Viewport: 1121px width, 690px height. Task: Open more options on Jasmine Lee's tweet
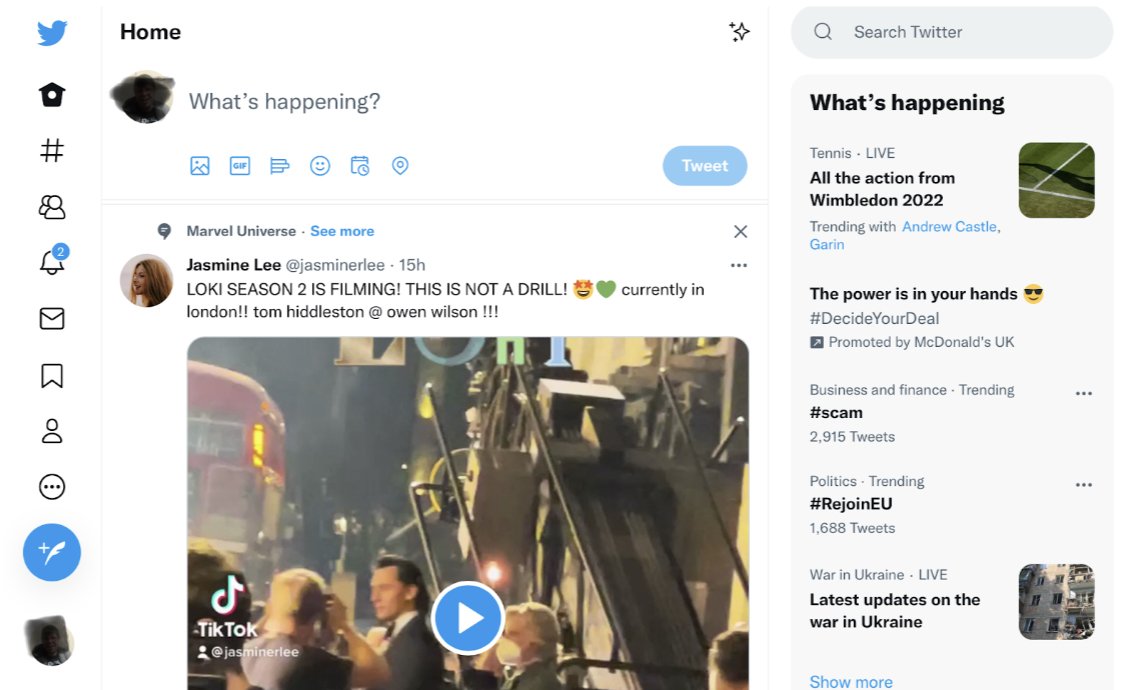pyautogui.click(x=739, y=265)
